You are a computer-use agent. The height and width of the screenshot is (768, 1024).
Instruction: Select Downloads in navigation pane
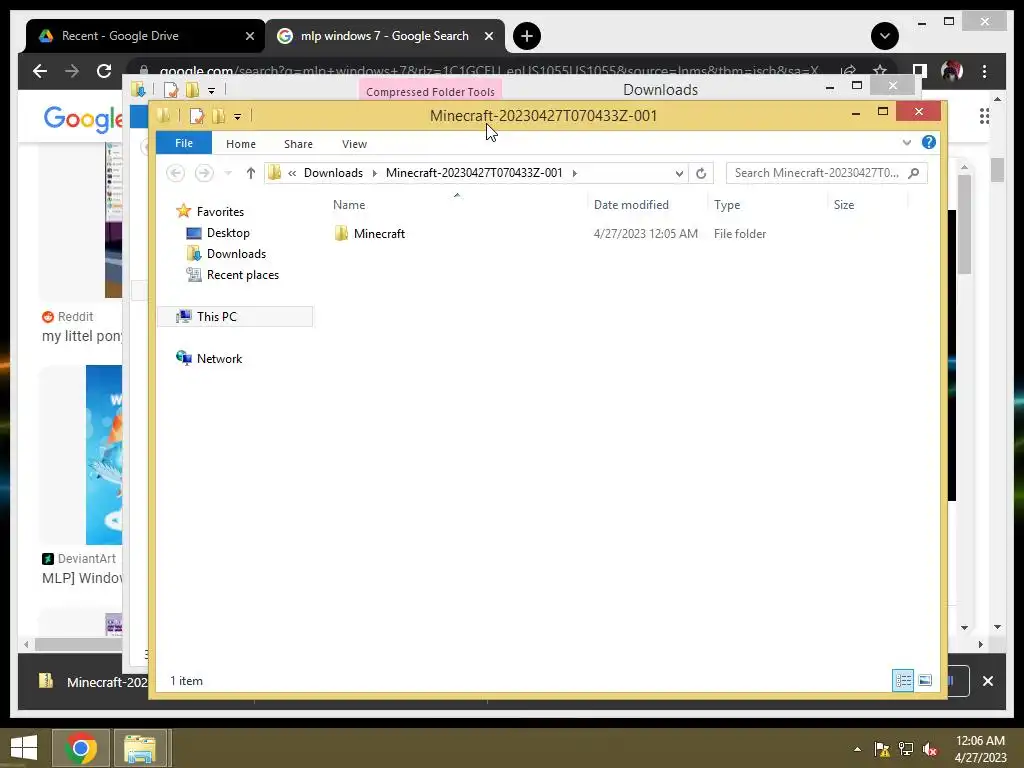pyautogui.click(x=236, y=253)
